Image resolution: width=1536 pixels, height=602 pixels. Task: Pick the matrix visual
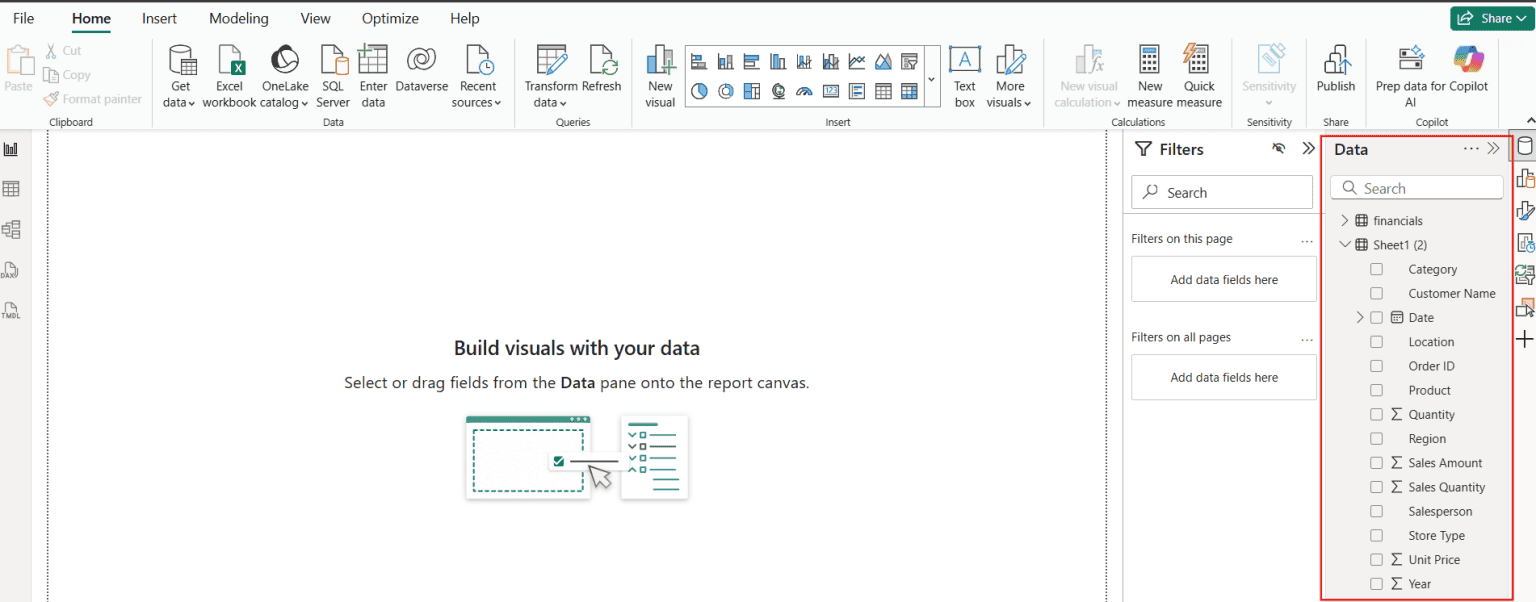coord(909,91)
